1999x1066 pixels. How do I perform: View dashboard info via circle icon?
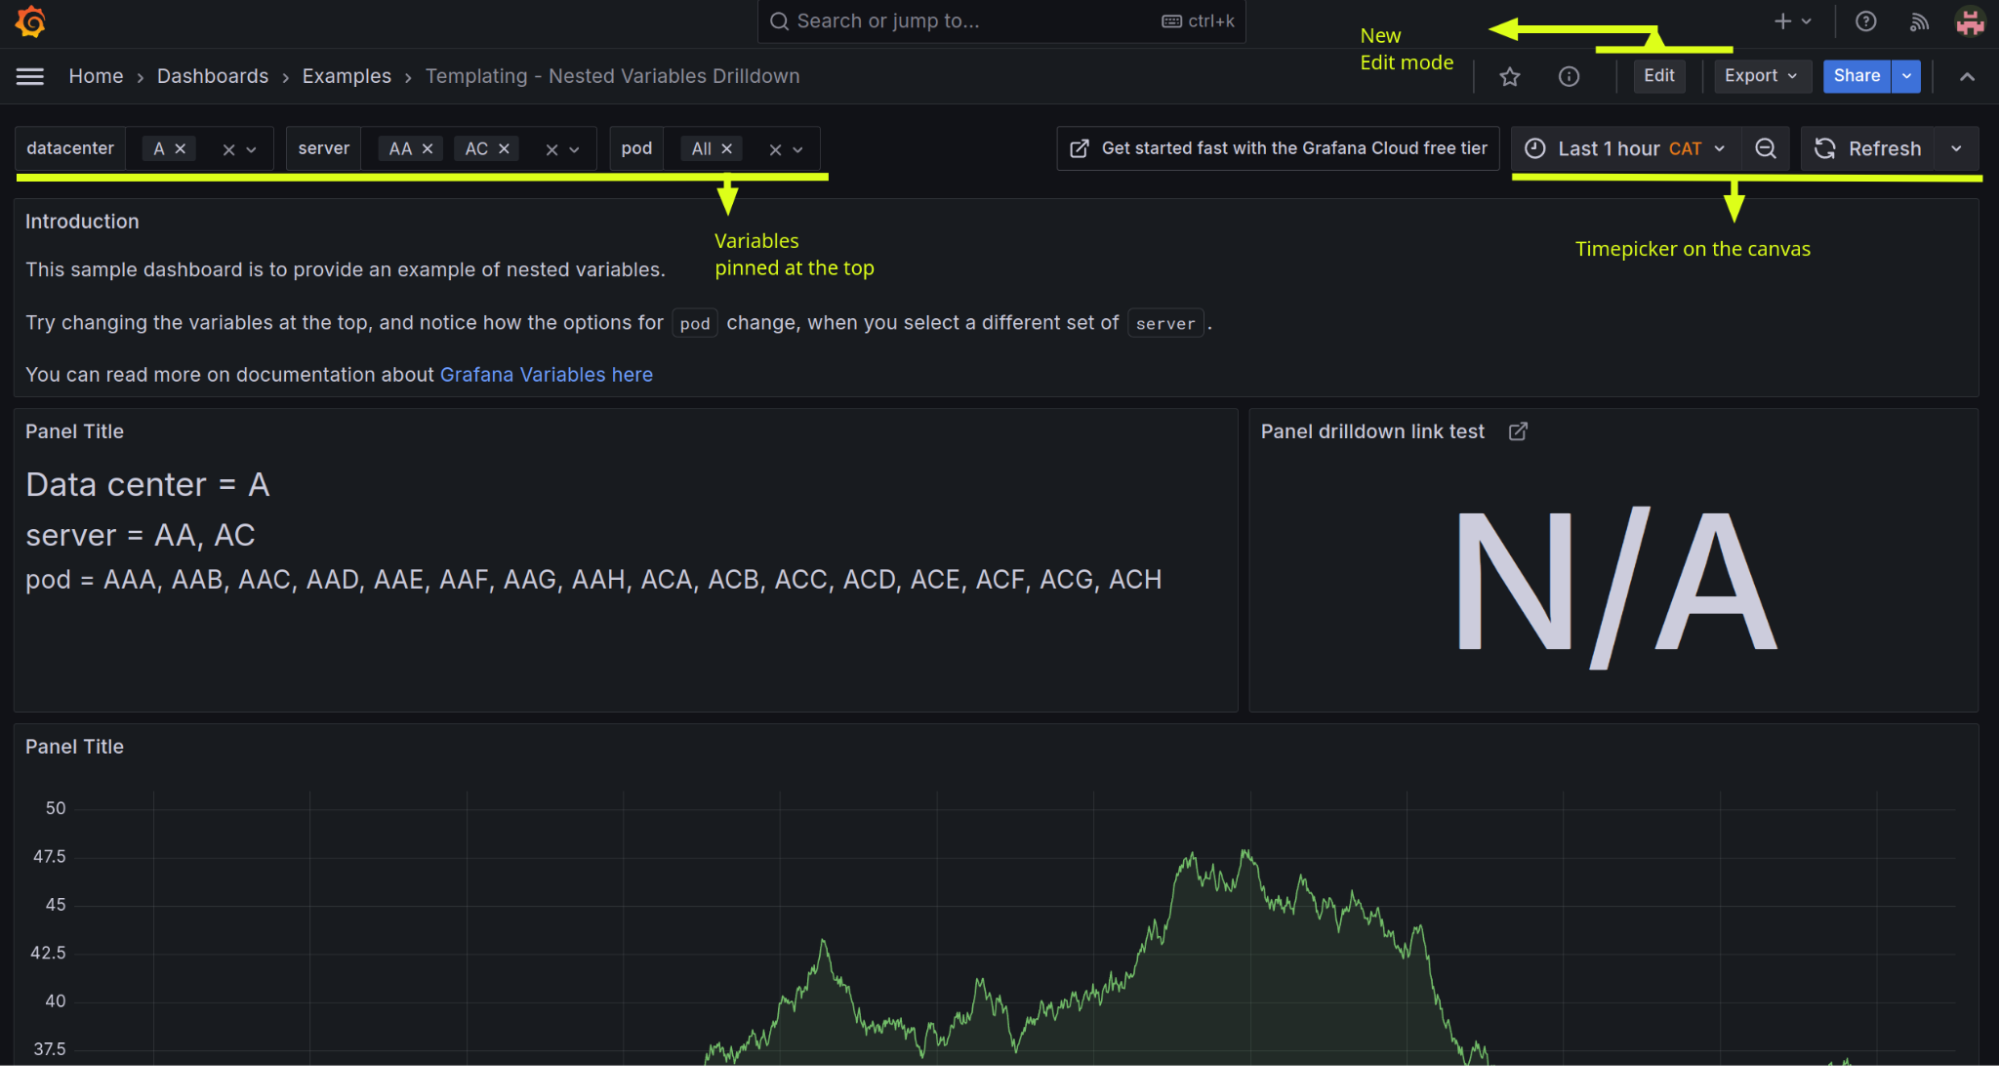click(1568, 76)
